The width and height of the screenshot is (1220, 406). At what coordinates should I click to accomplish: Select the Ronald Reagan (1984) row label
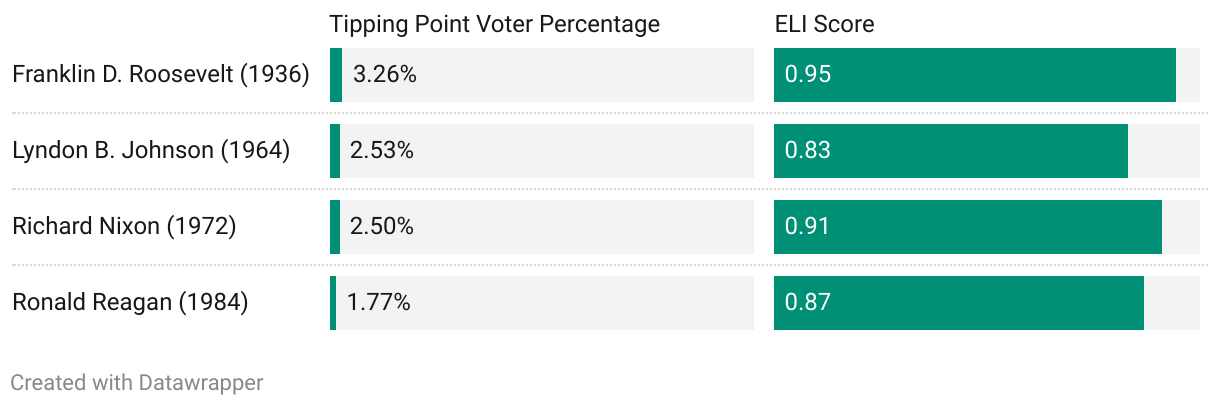(x=130, y=303)
